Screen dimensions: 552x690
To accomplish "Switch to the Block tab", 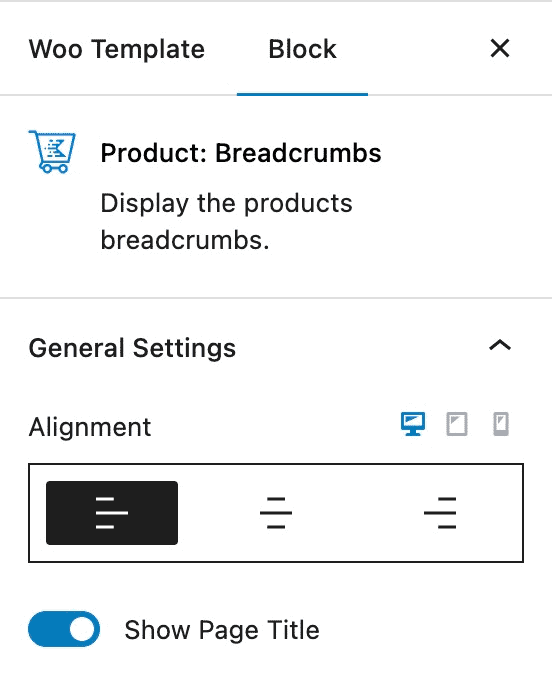I will pos(302,48).
